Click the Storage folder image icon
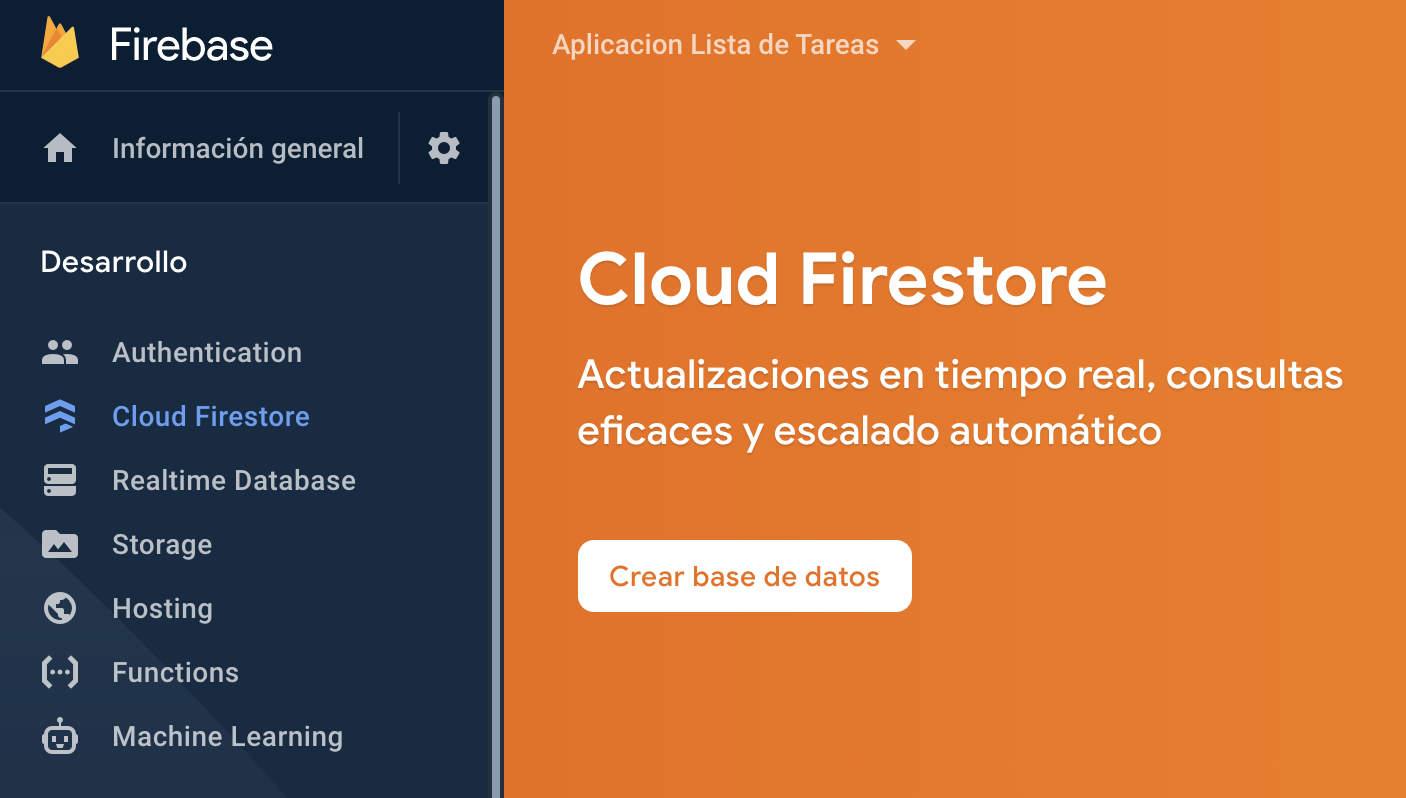Viewport: 1406px width, 798px height. pyautogui.click(x=60, y=544)
